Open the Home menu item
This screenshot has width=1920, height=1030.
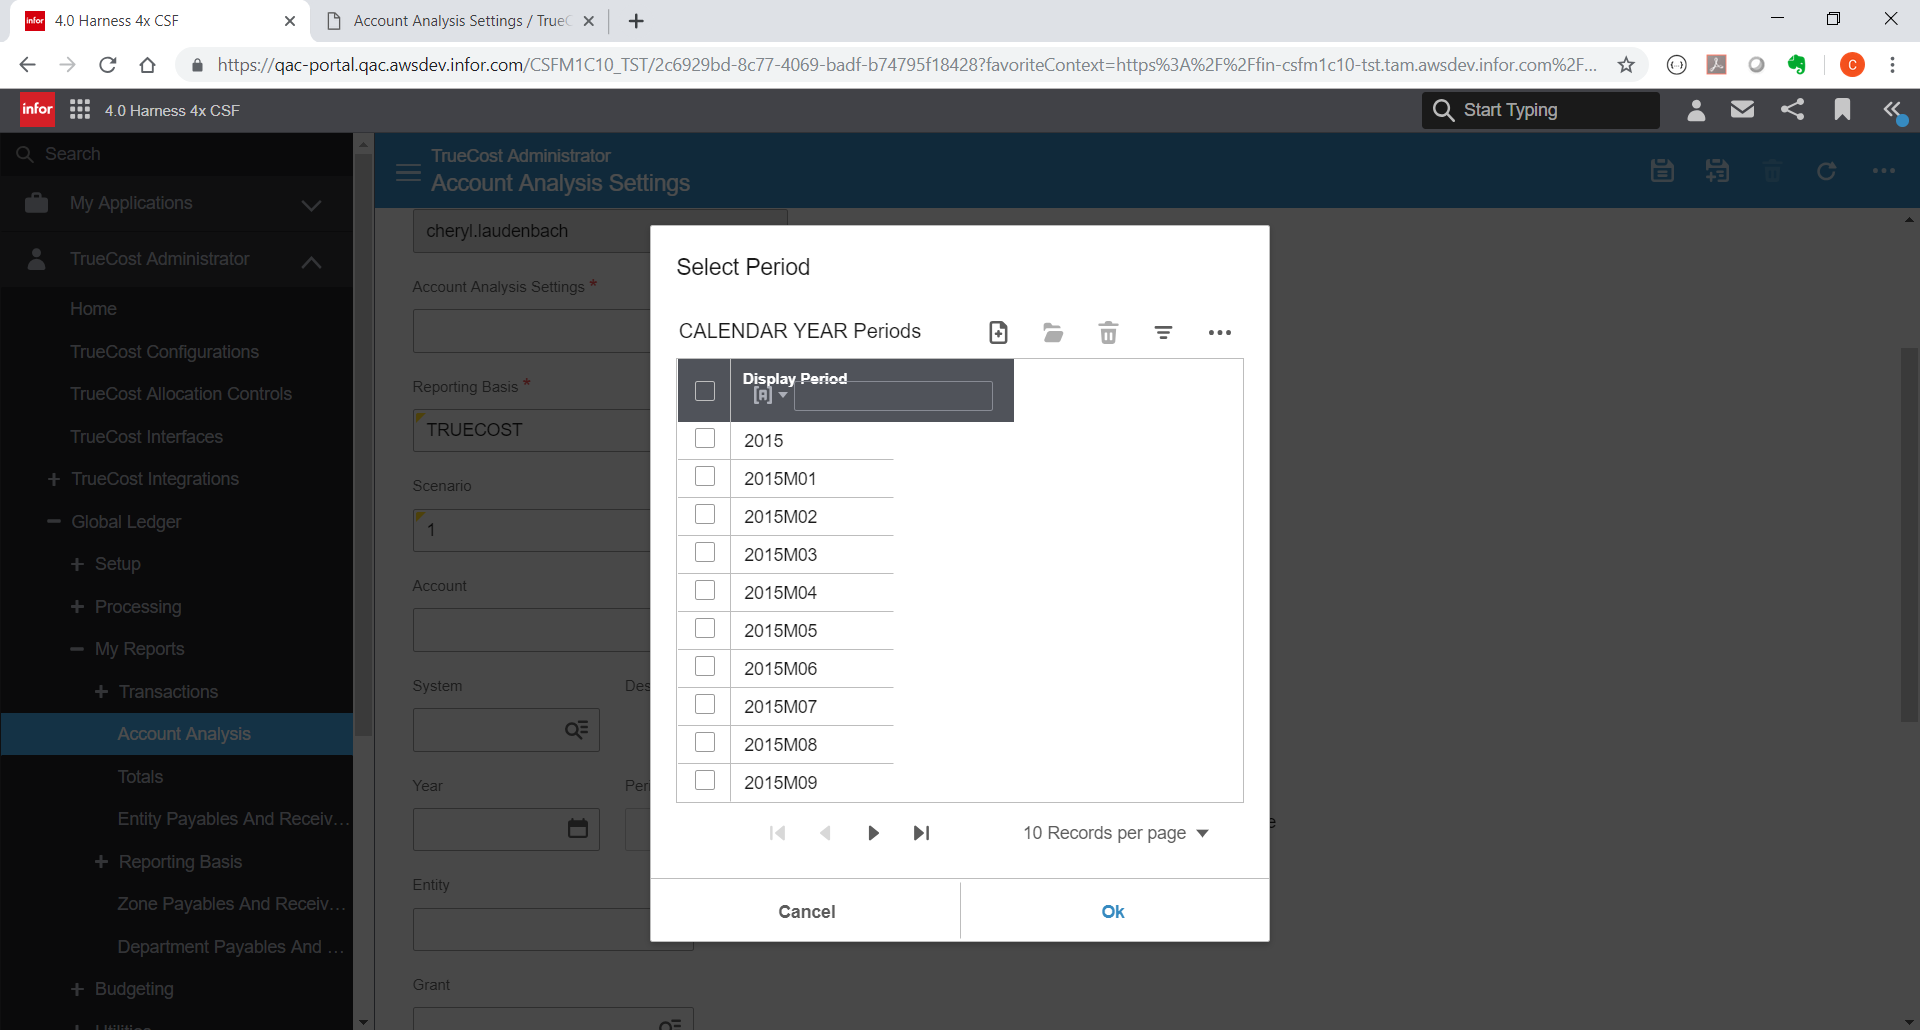pyautogui.click(x=93, y=309)
